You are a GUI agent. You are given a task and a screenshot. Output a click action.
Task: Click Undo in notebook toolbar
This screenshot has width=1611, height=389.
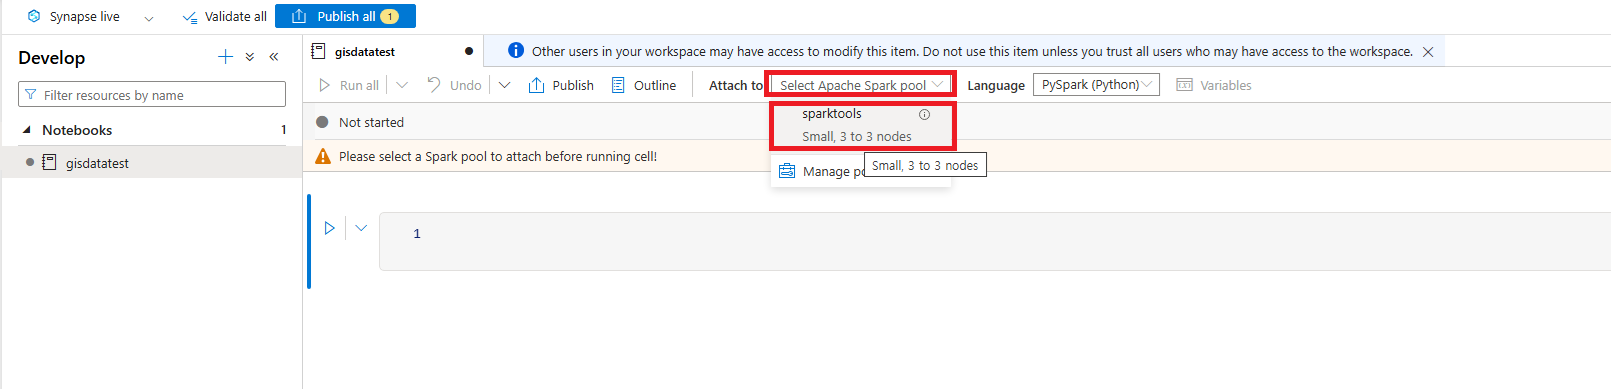click(454, 85)
